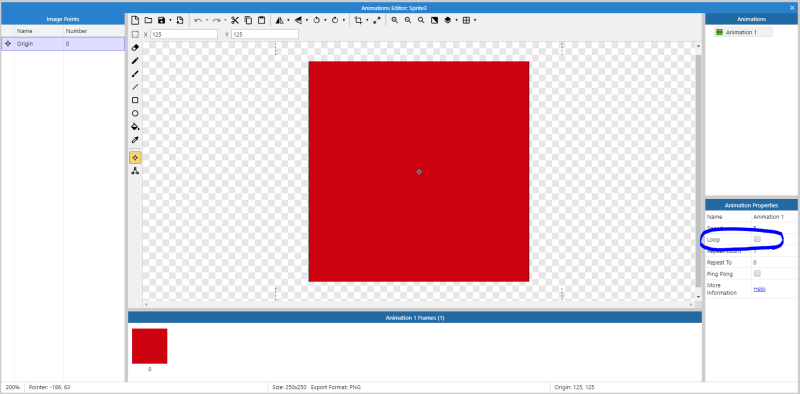Choose the color picker eyedropper tool

tap(135, 140)
